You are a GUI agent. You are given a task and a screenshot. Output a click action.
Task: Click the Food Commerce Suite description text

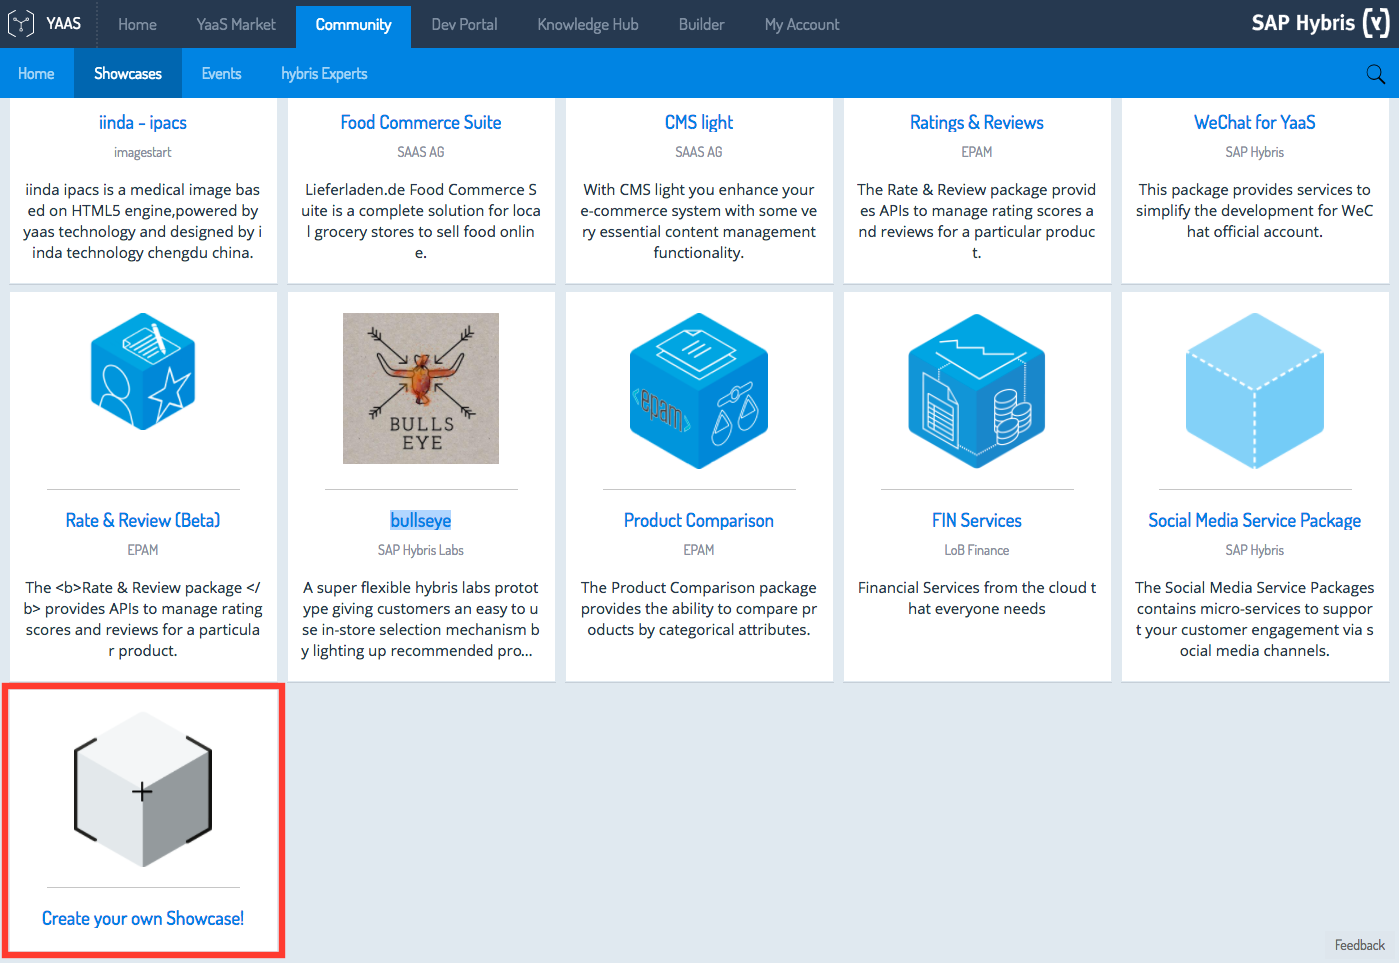pos(421,221)
